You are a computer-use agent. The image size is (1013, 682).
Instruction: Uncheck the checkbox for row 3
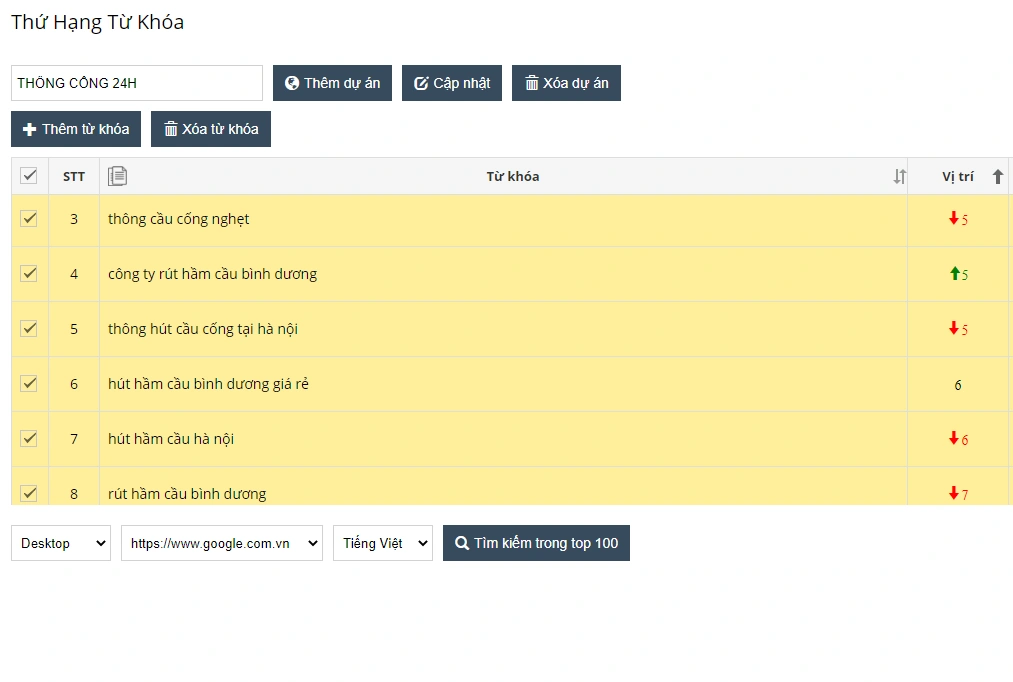[29, 219]
